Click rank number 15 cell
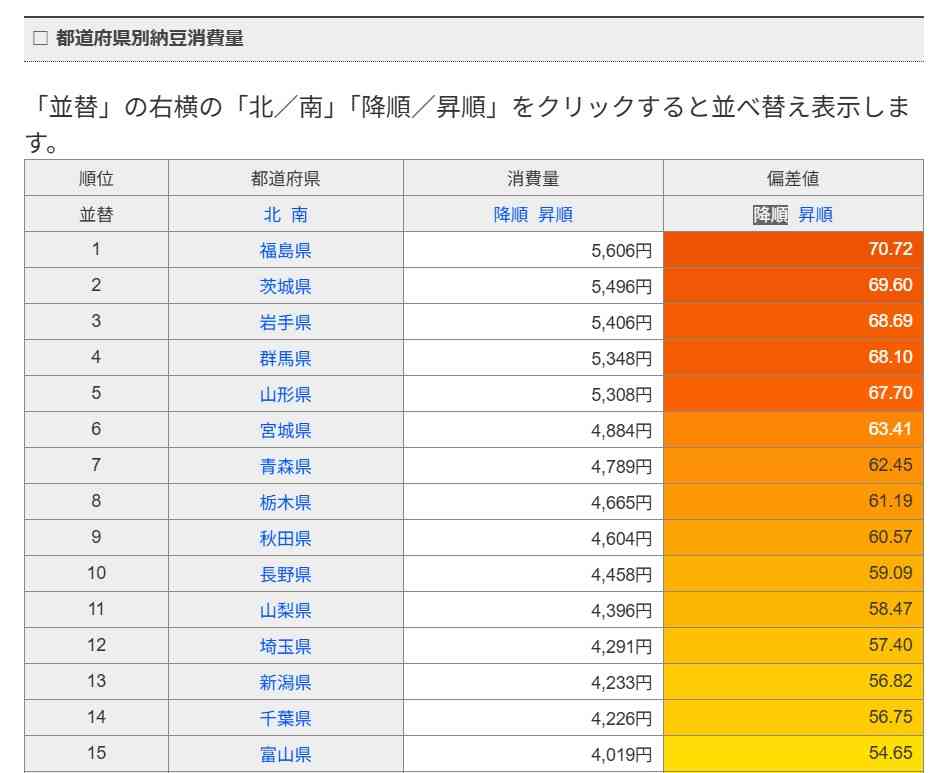The image size is (947, 773). pos(96,754)
